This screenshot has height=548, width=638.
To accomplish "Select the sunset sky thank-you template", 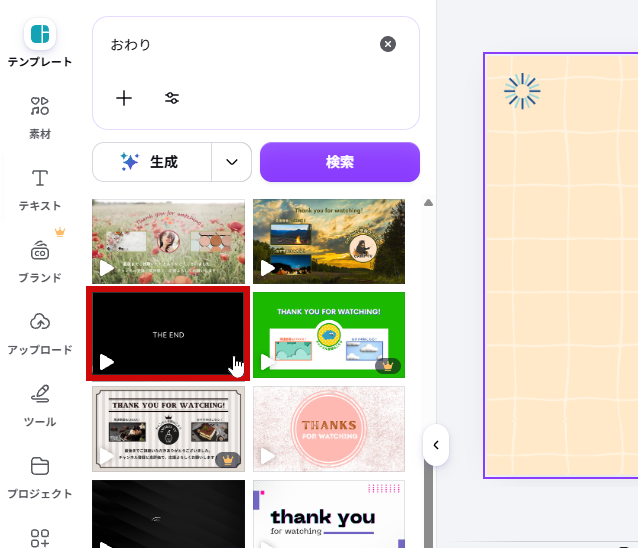I will pos(329,241).
